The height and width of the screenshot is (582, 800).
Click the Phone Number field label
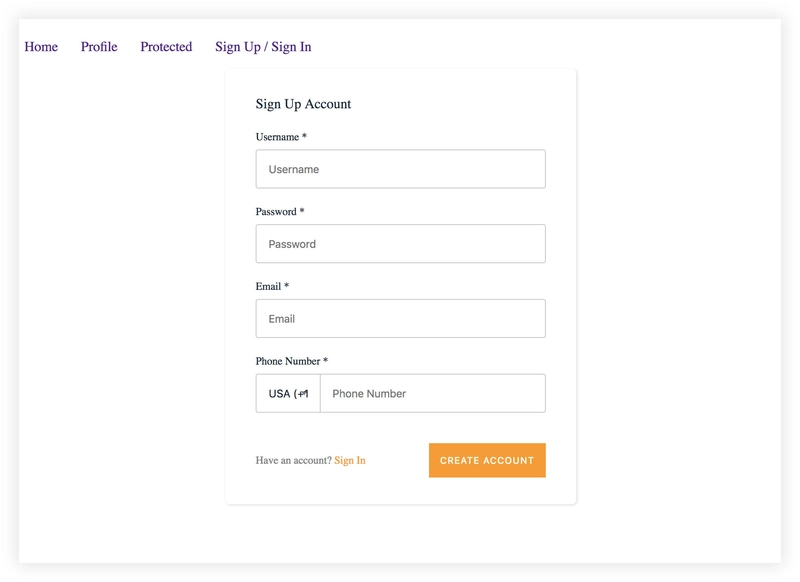[288, 361]
